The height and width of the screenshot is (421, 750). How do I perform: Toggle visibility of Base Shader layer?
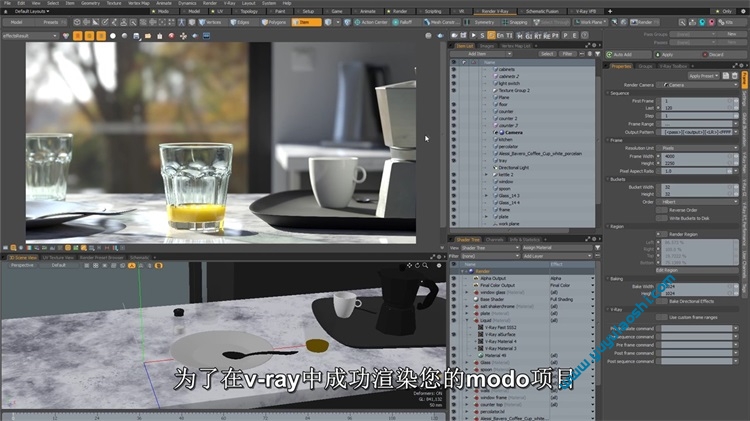[453, 299]
